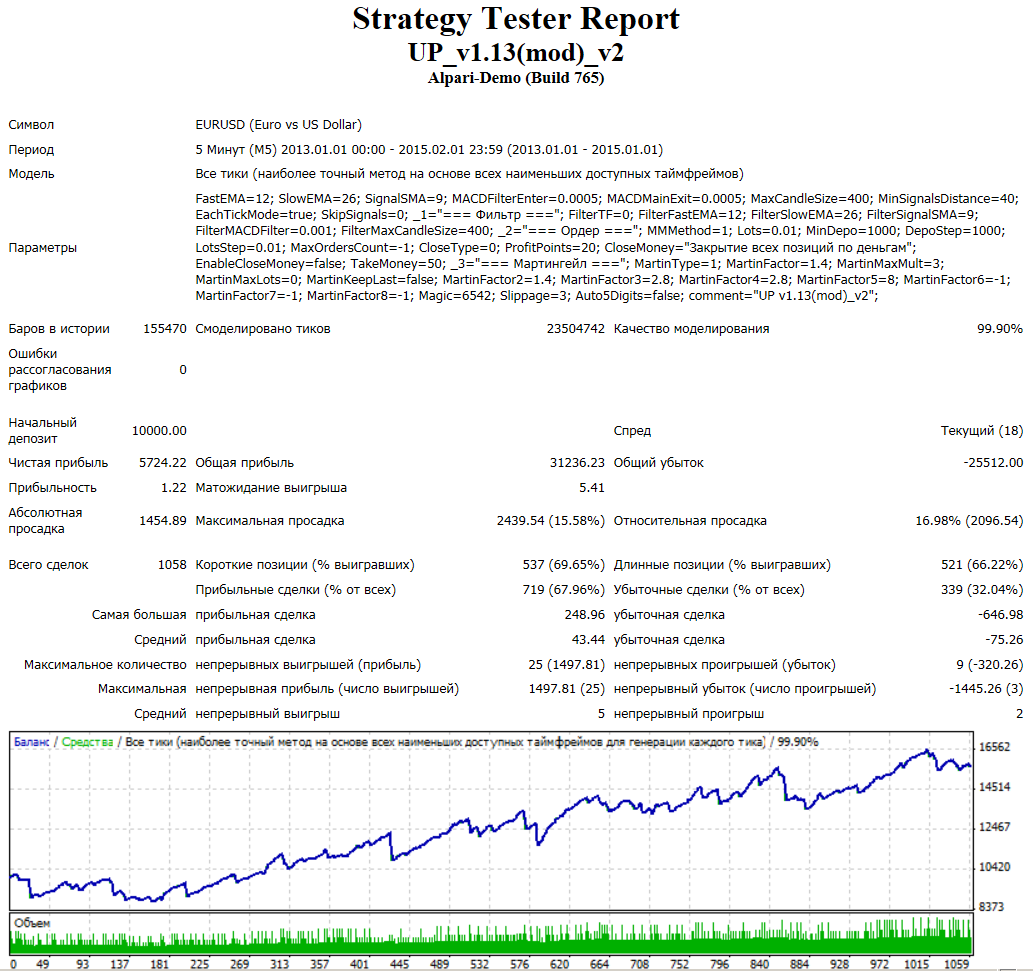Select the 'UP_v1.13(mod)_v2' subtitle
The width and height of the screenshot is (1033, 971).
pos(516,53)
